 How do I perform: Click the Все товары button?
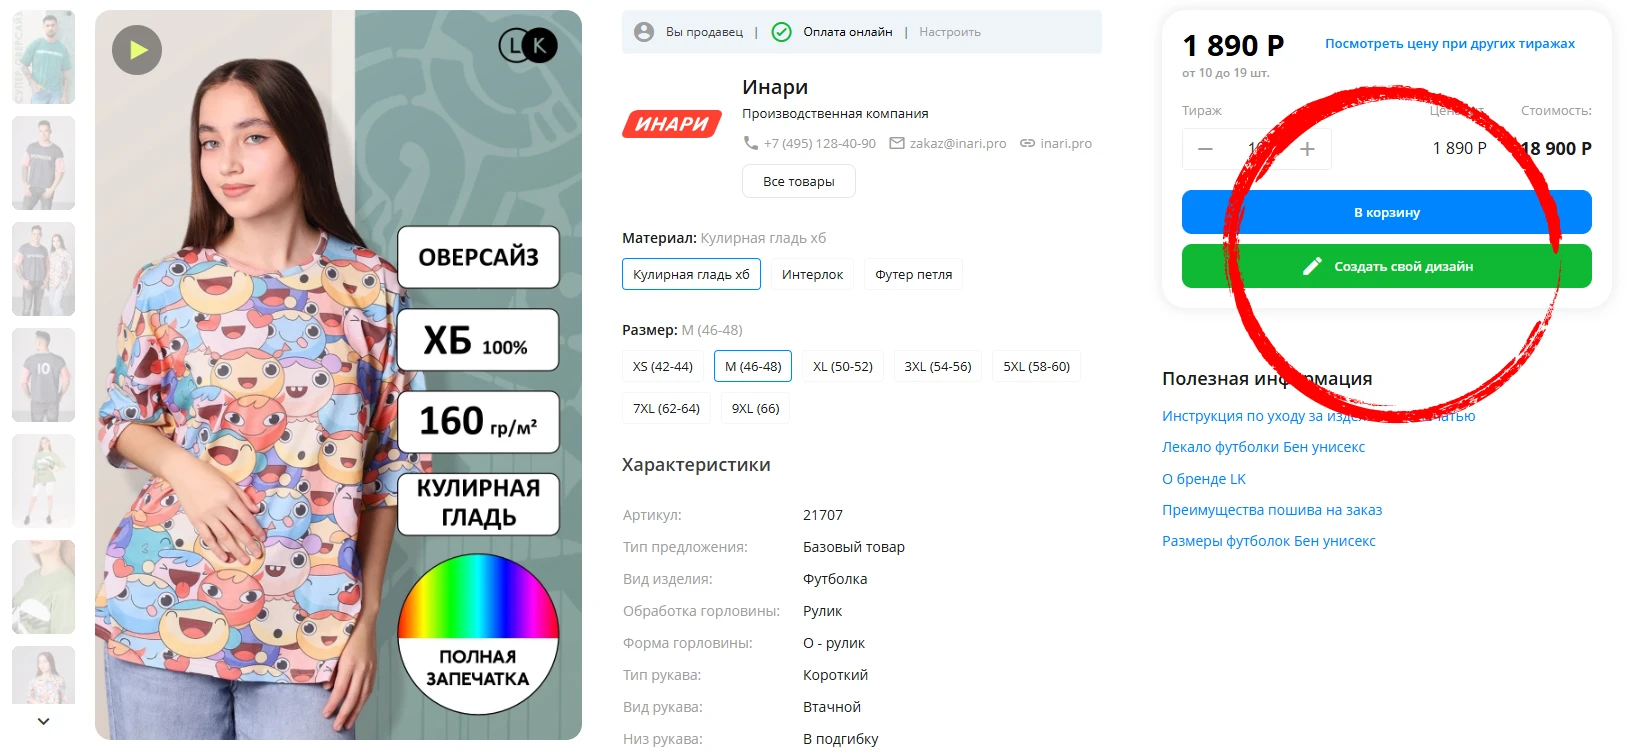[x=799, y=181]
